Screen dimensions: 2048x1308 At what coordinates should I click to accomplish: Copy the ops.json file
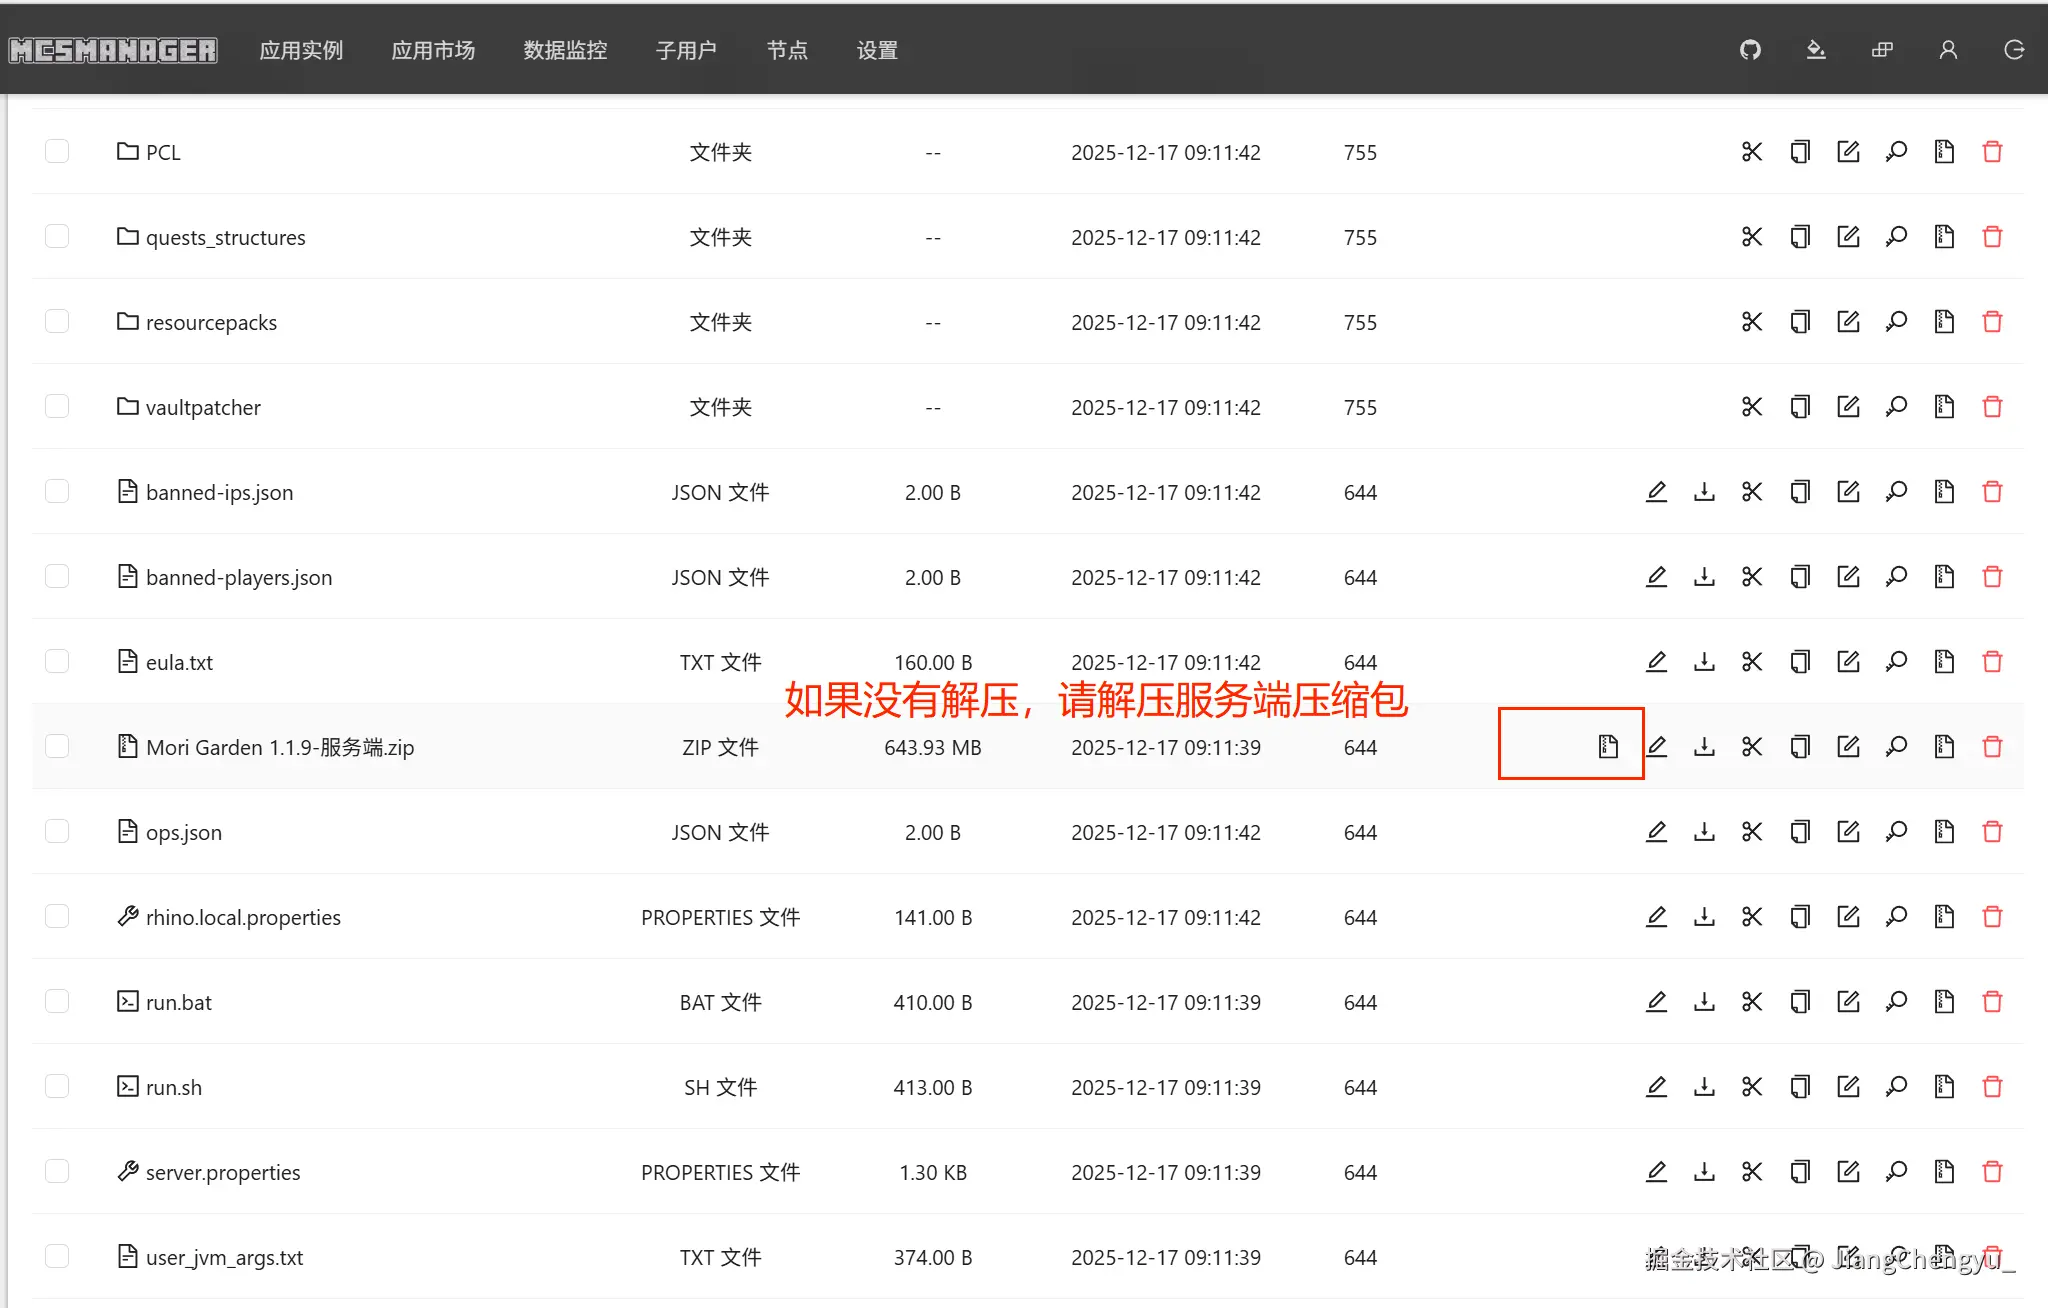click(1800, 832)
